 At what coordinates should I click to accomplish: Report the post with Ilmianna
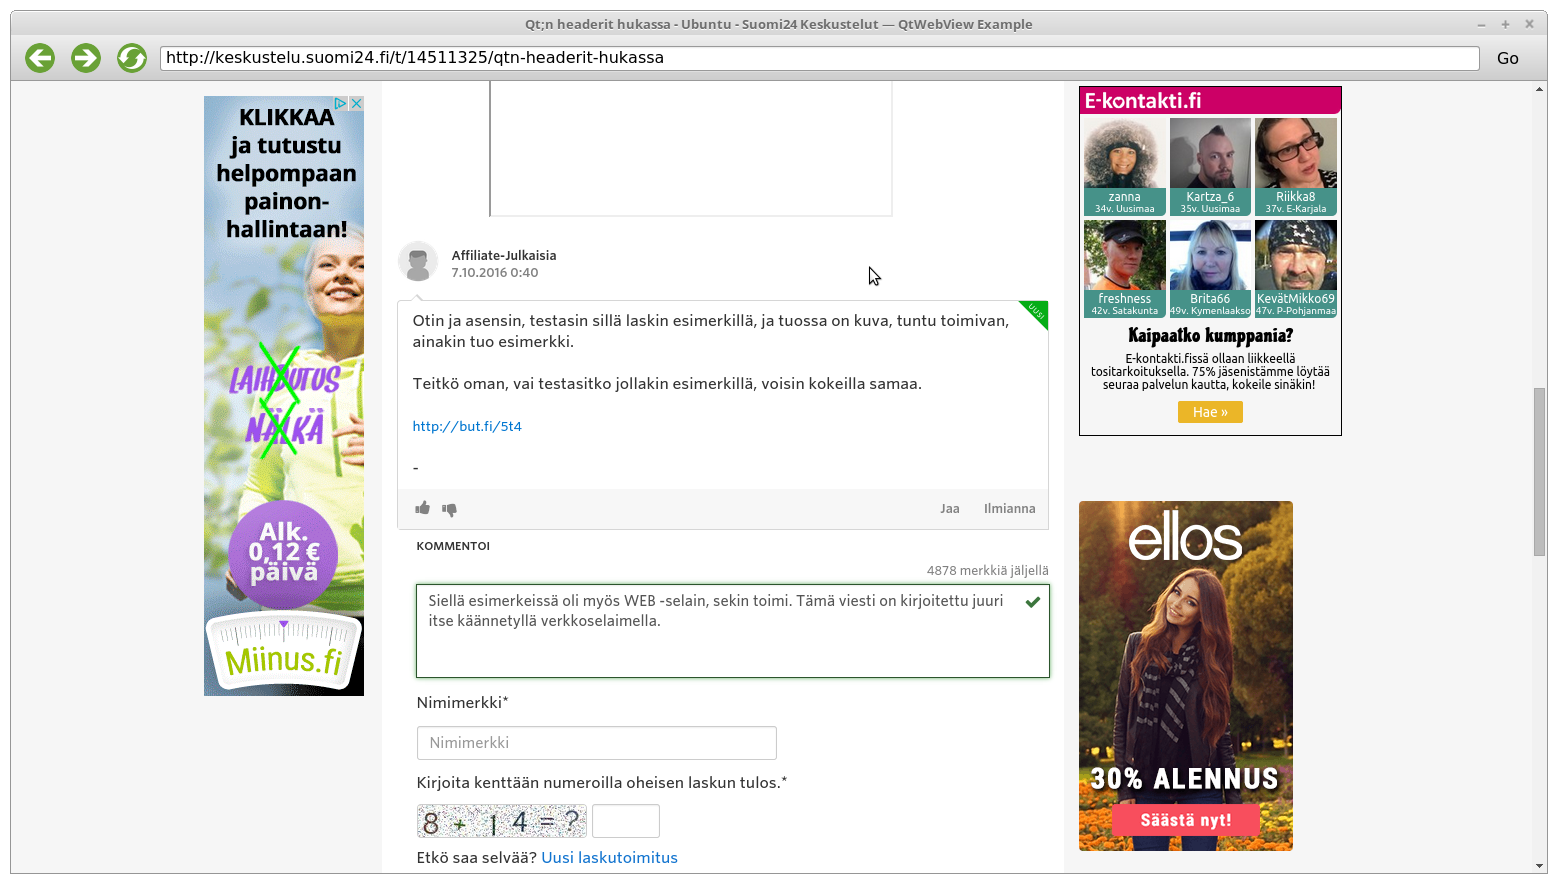(1010, 509)
